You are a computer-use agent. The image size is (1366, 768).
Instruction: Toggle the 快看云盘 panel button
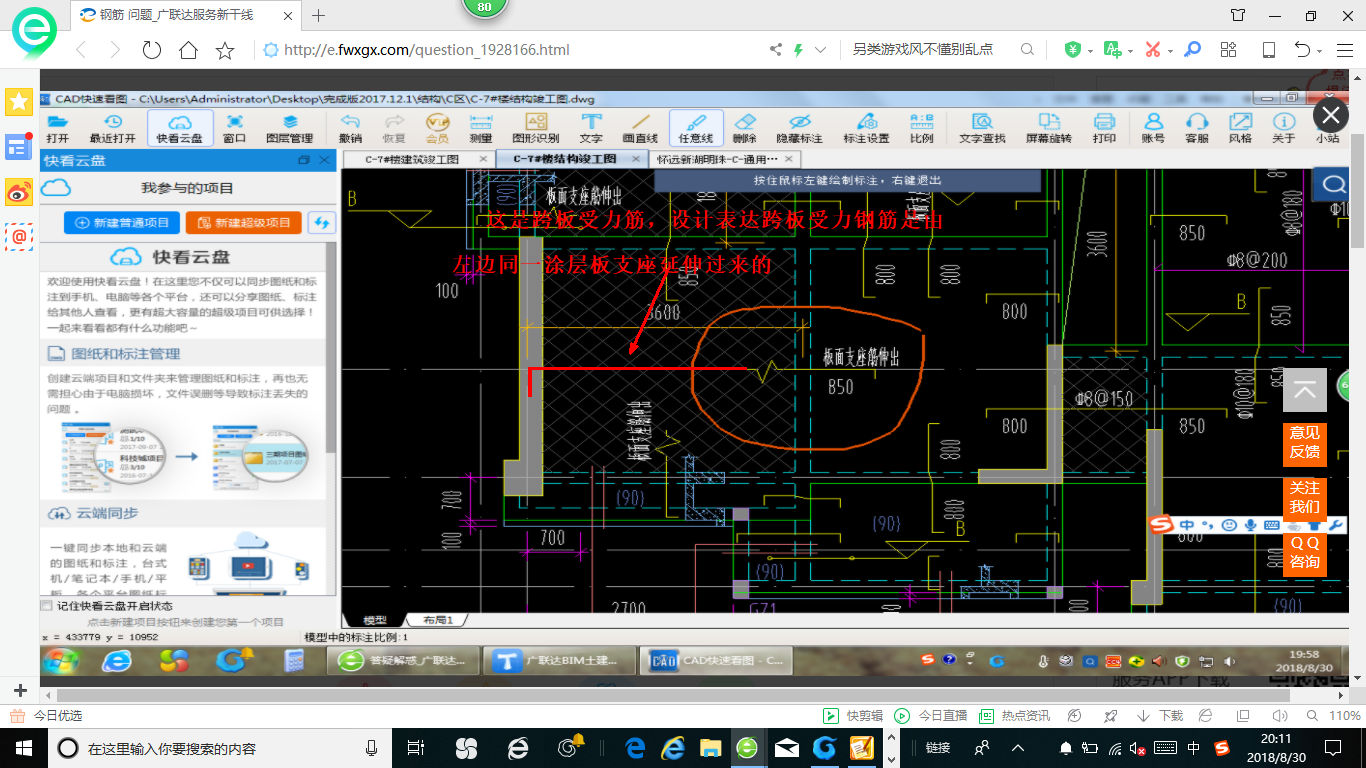pyautogui.click(x=179, y=128)
